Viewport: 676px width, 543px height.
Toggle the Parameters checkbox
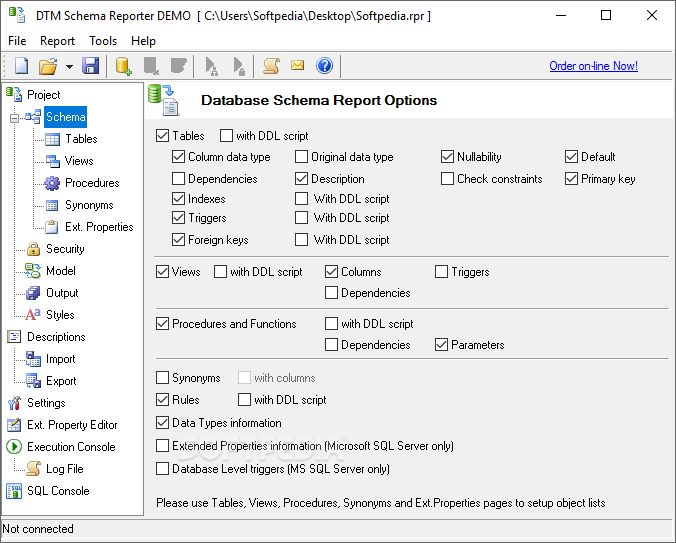(x=441, y=345)
